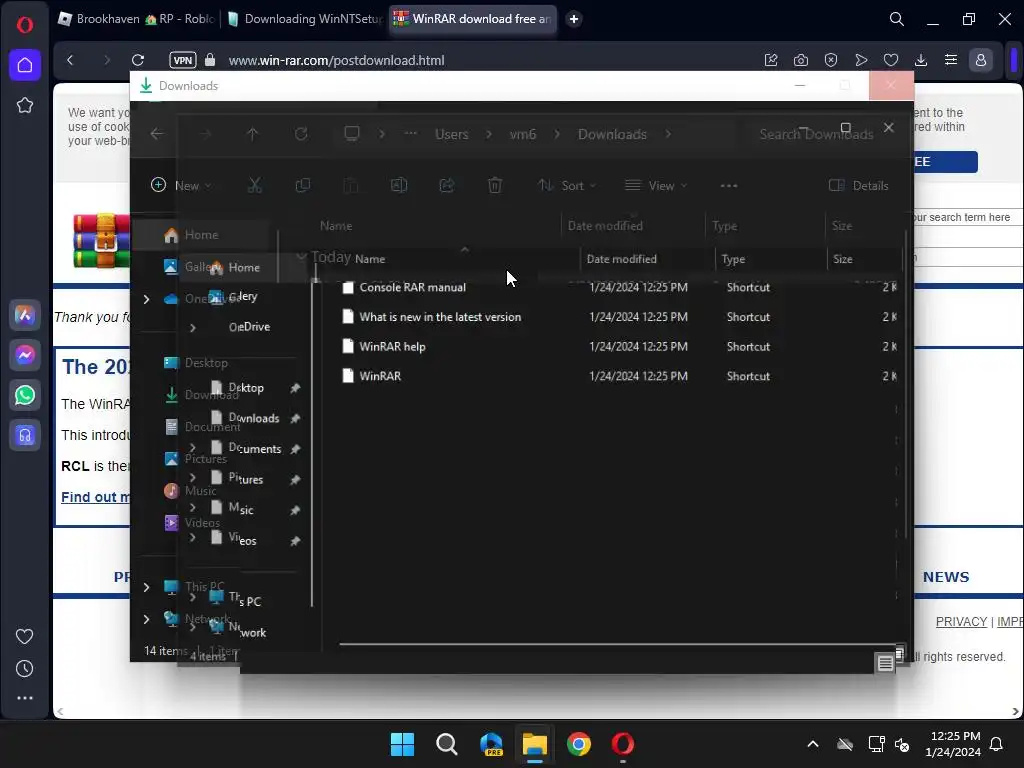This screenshot has width=1024, height=768.
Task: Click Users in the breadcrumb path
Action: [x=452, y=134]
